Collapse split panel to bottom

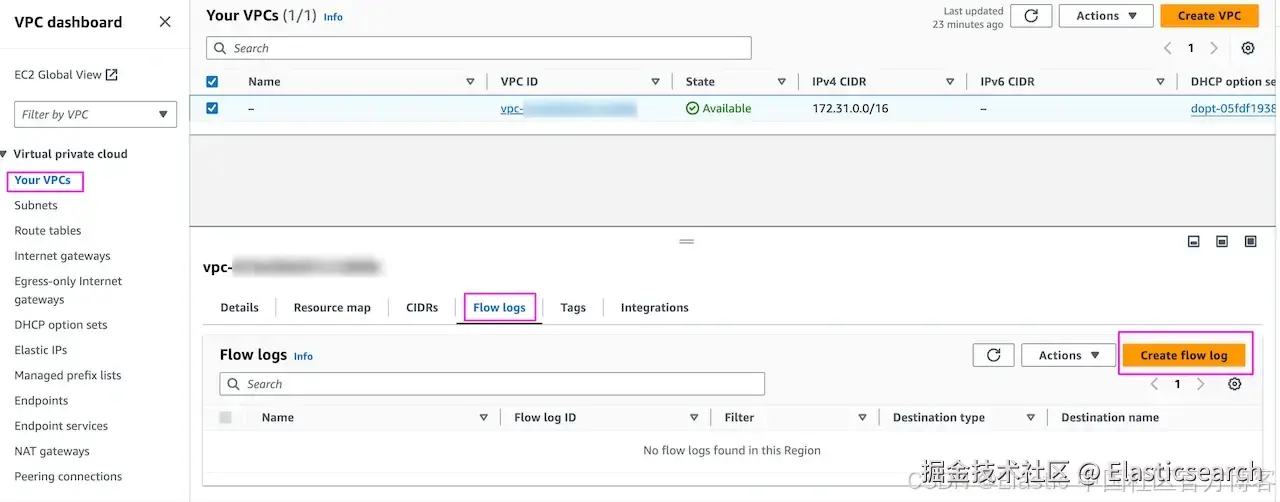[x=1193, y=242]
